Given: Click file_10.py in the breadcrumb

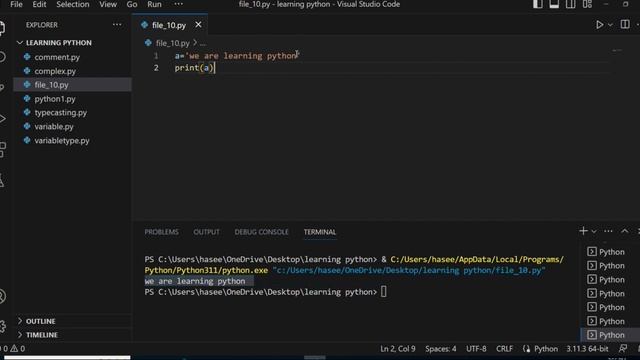Looking at the screenshot, I should click(172, 43).
